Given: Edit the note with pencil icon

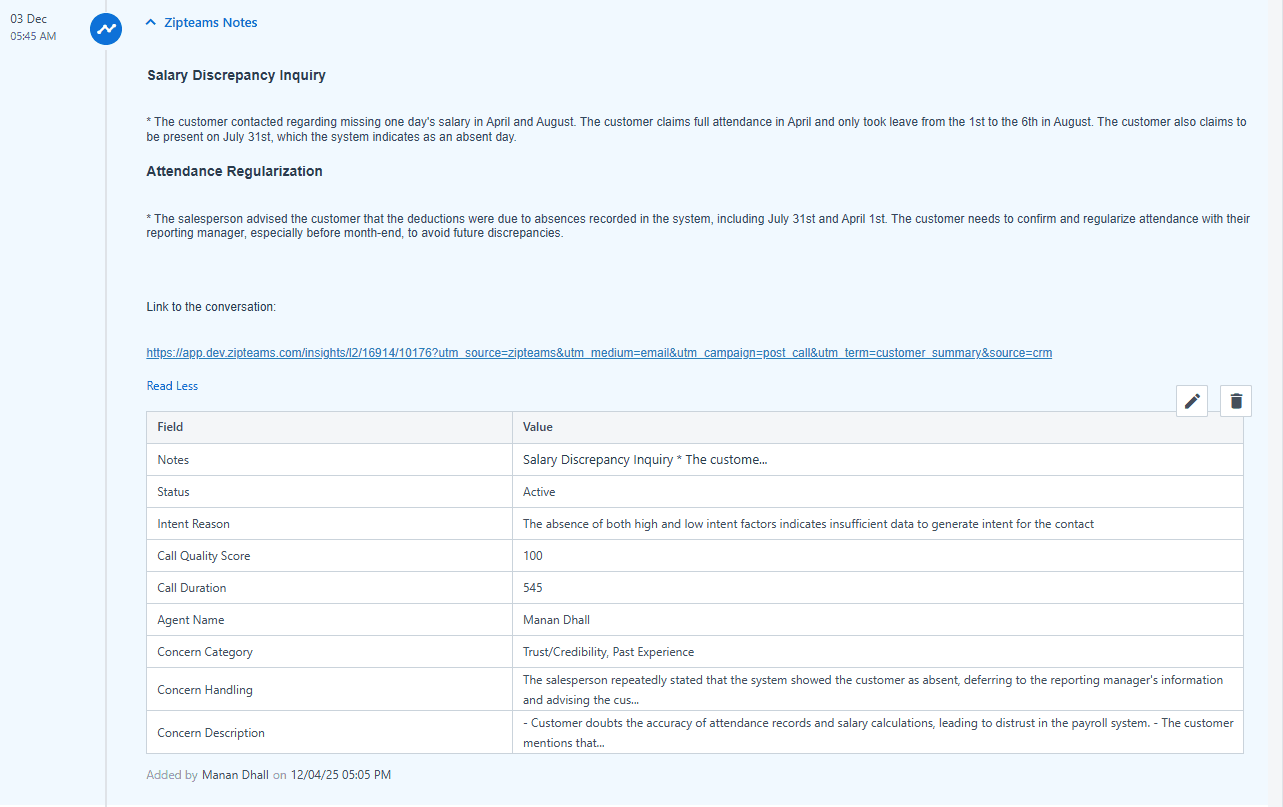Looking at the screenshot, I should click(x=1192, y=401).
